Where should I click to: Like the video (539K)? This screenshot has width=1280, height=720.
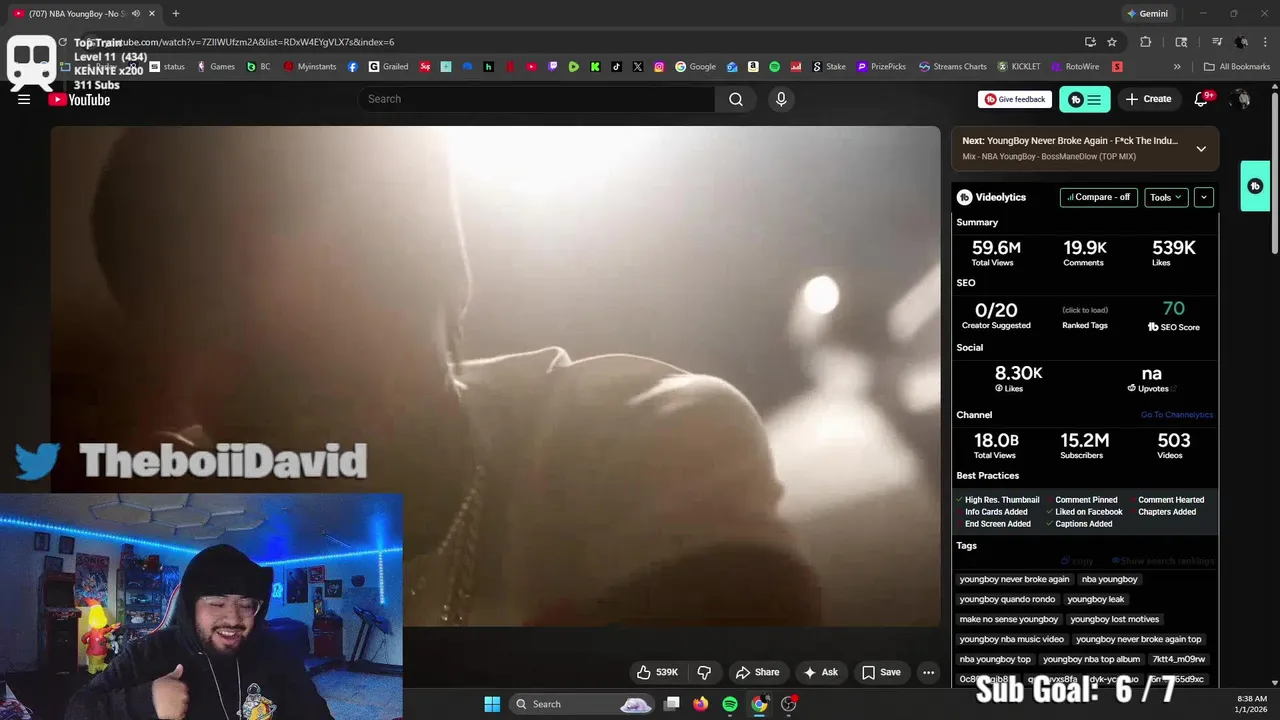657,672
